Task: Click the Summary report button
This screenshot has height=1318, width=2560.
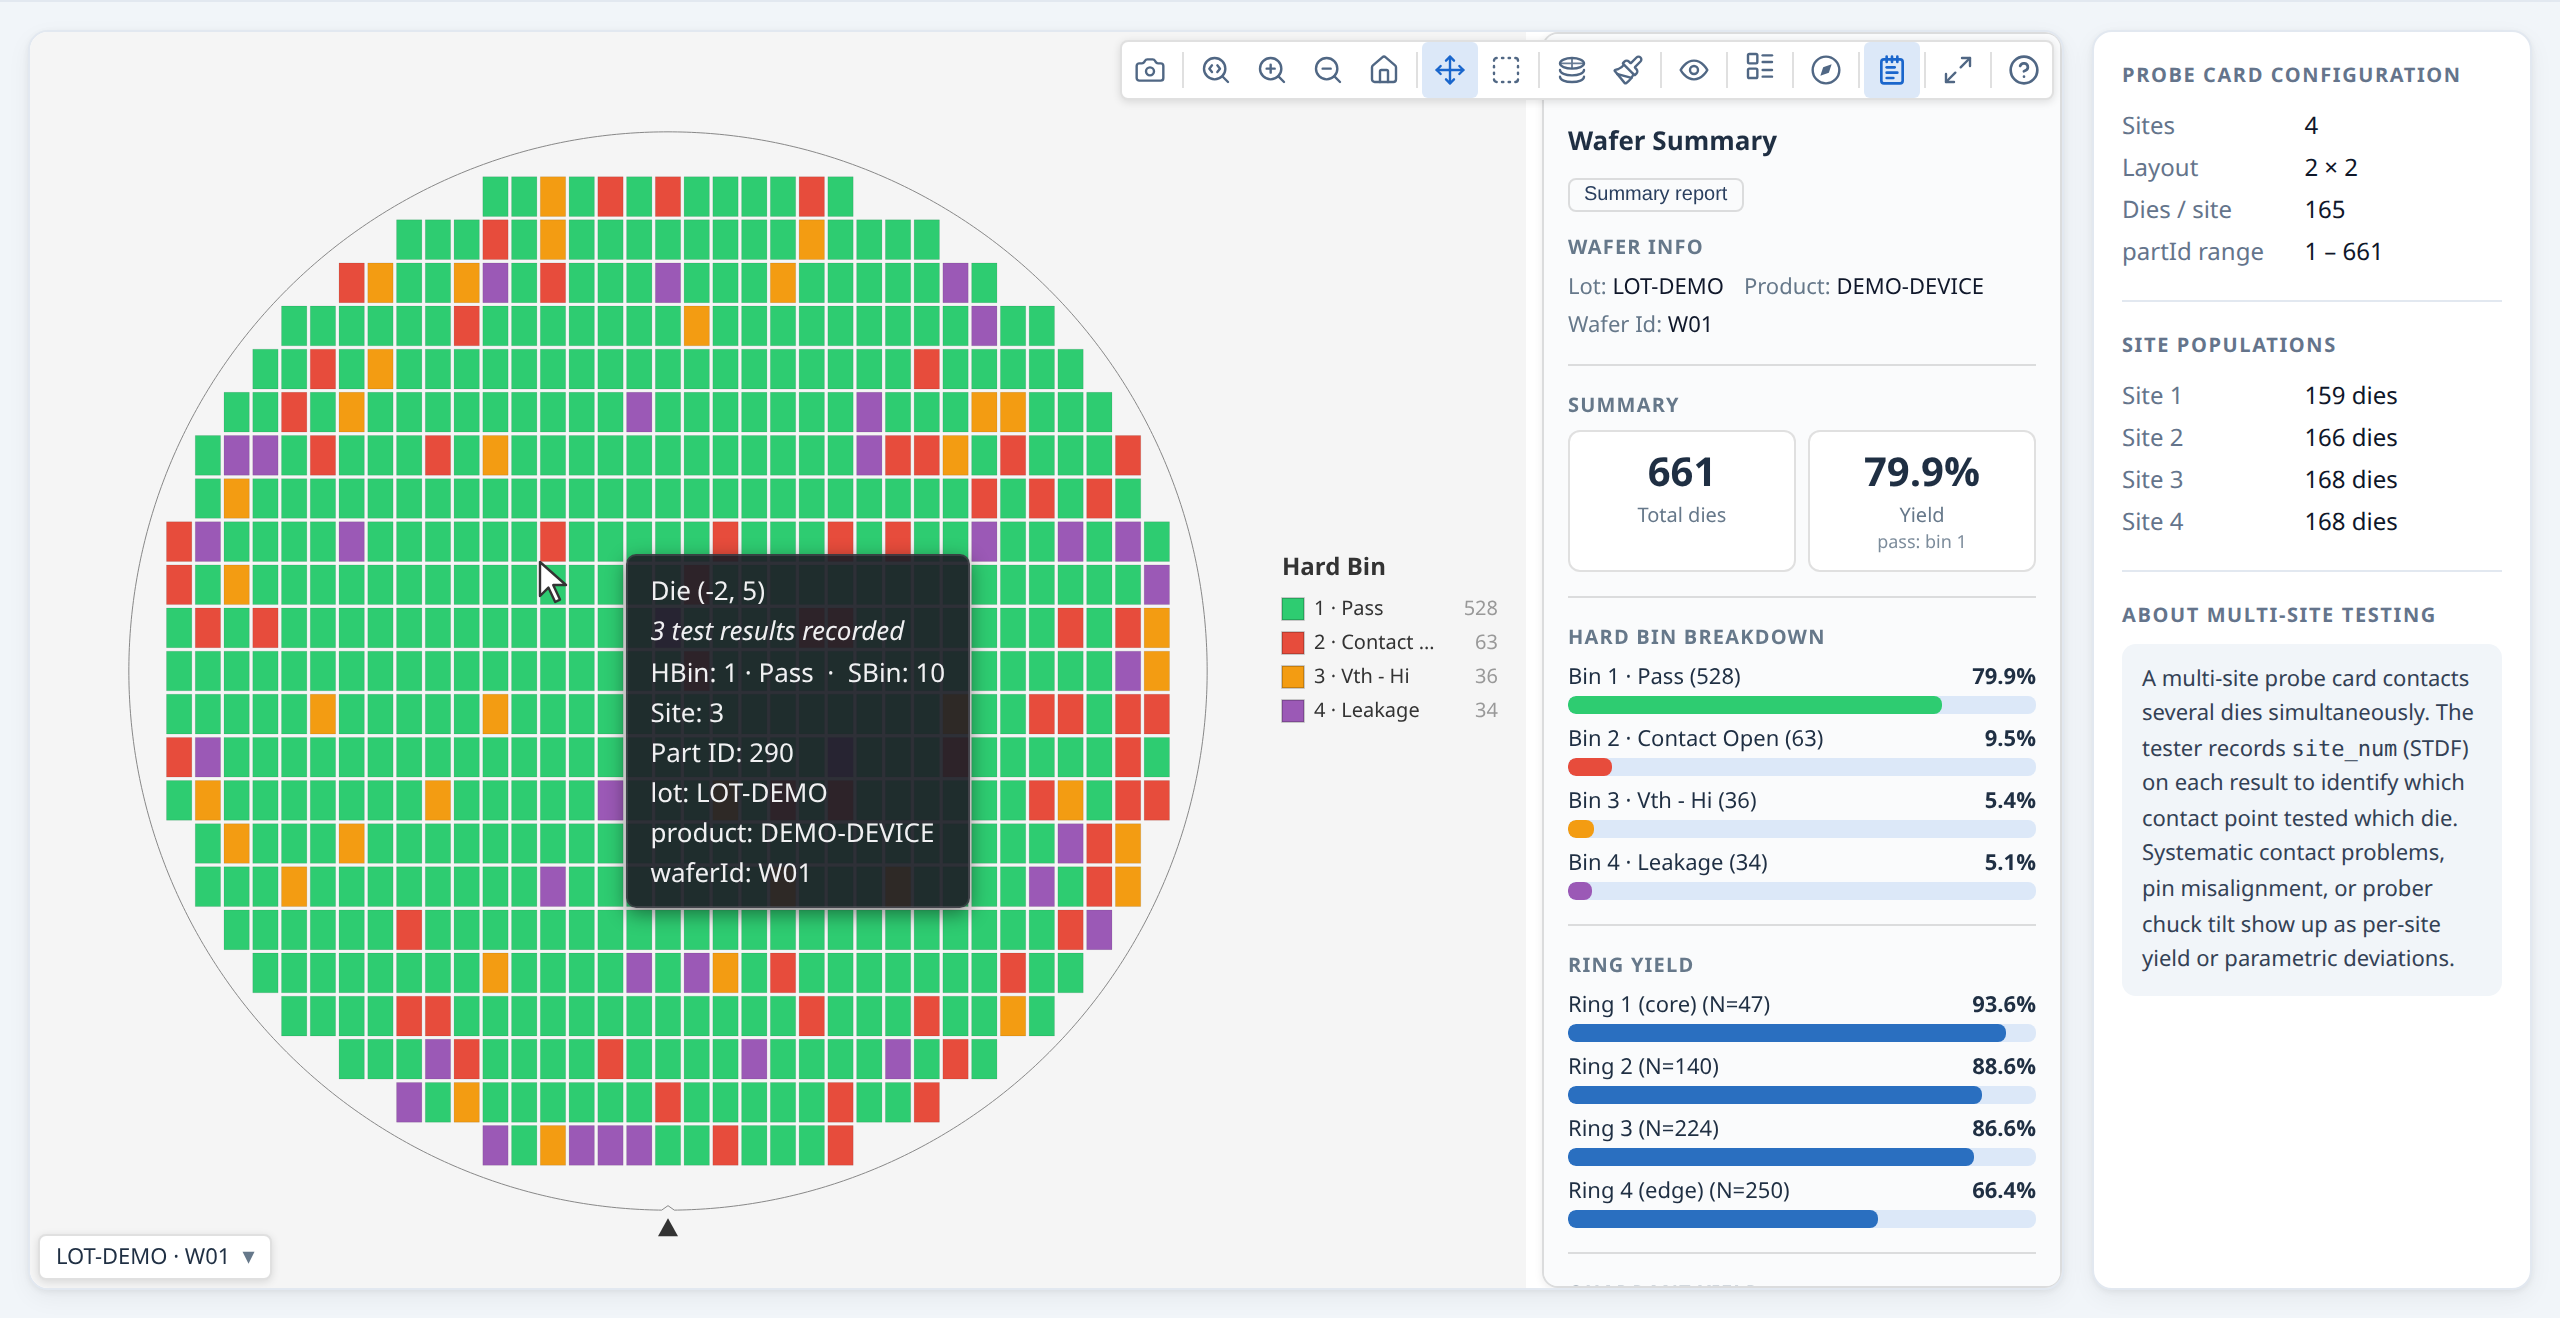Action: tap(1655, 194)
